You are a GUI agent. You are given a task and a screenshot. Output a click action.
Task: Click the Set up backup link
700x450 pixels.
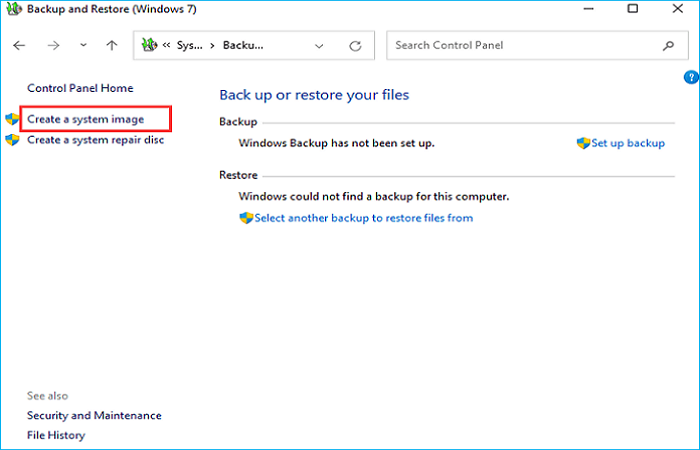click(x=627, y=143)
